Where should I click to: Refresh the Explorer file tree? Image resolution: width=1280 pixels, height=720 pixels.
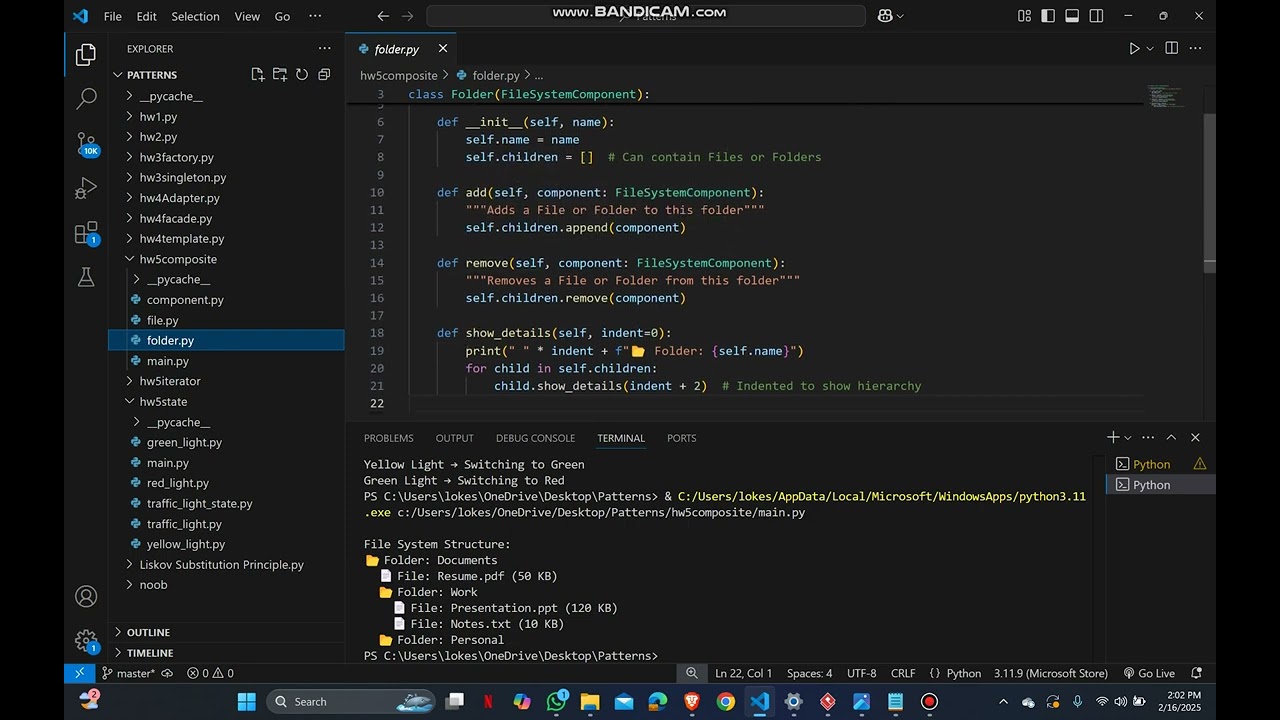(x=302, y=75)
